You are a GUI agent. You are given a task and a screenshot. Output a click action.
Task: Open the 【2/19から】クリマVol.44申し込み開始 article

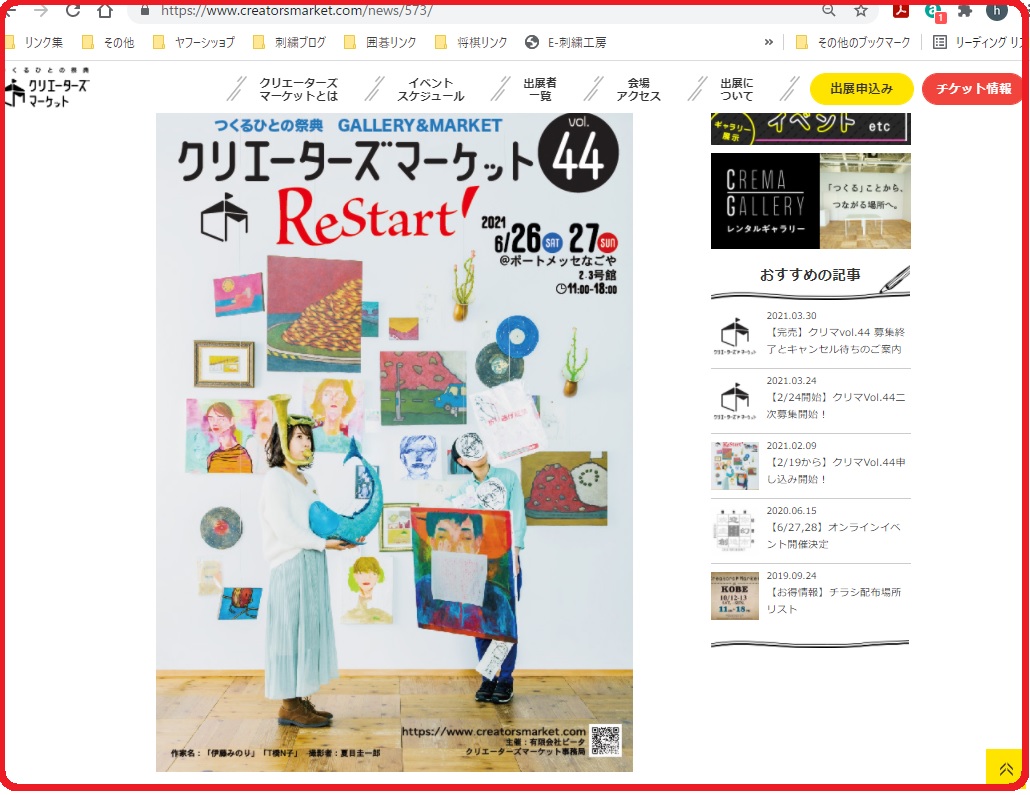pyautogui.click(x=836, y=471)
